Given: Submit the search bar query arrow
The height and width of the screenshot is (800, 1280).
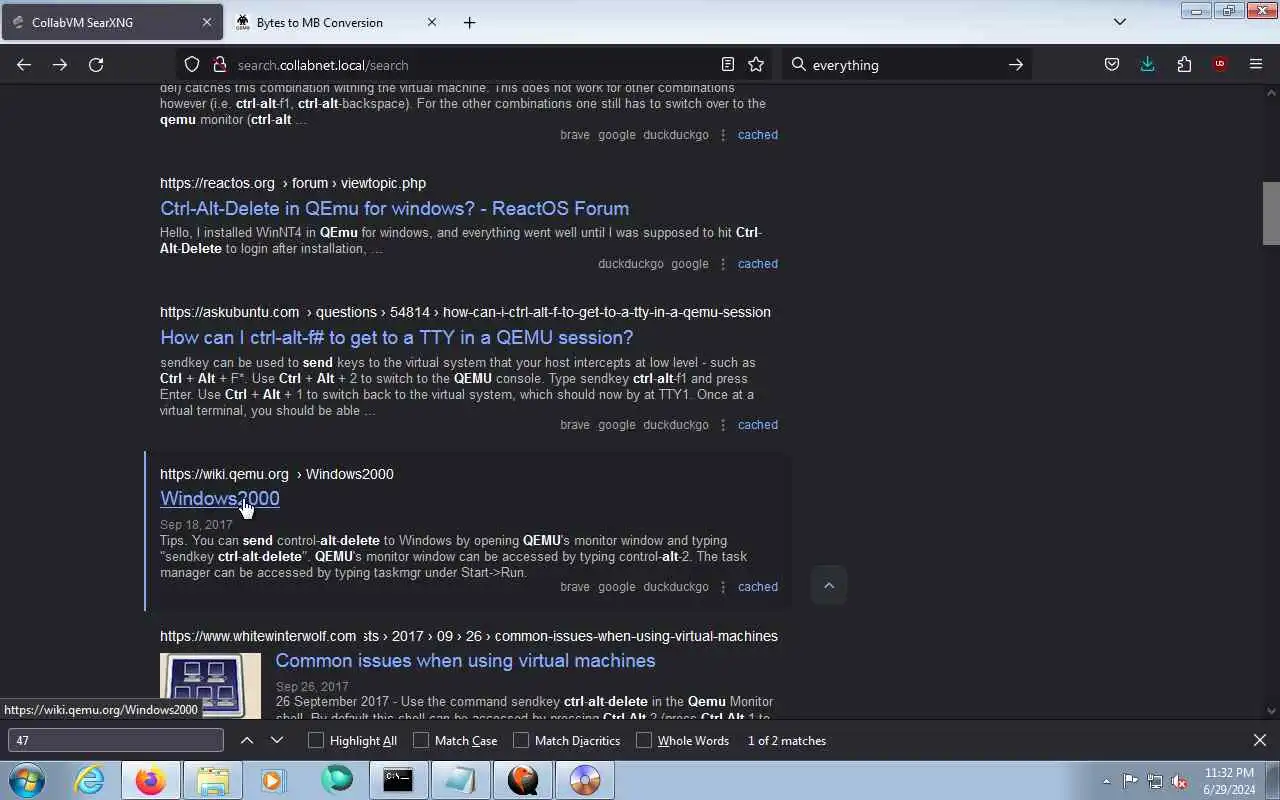Looking at the screenshot, I should pos(1015,65).
